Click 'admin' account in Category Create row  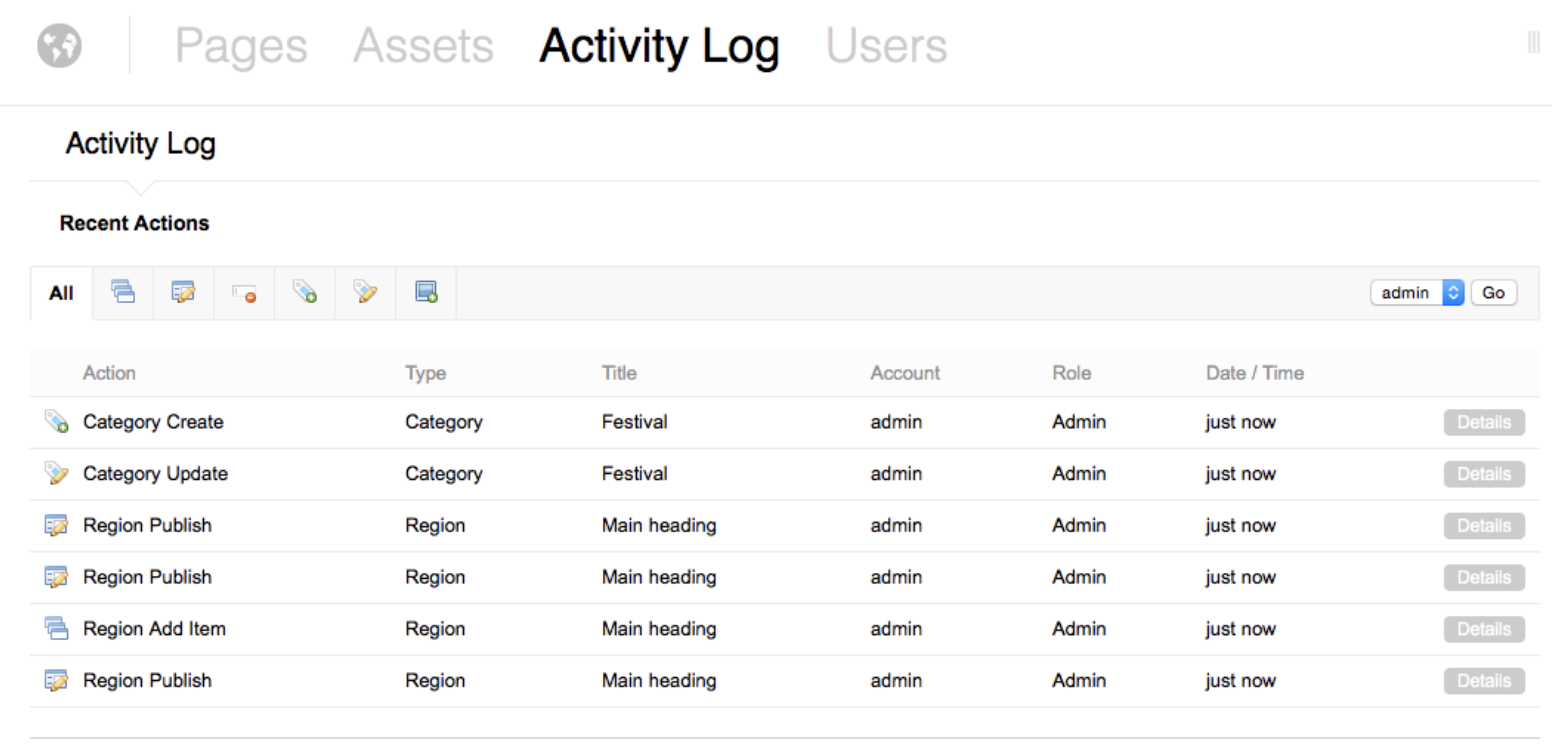[896, 422]
